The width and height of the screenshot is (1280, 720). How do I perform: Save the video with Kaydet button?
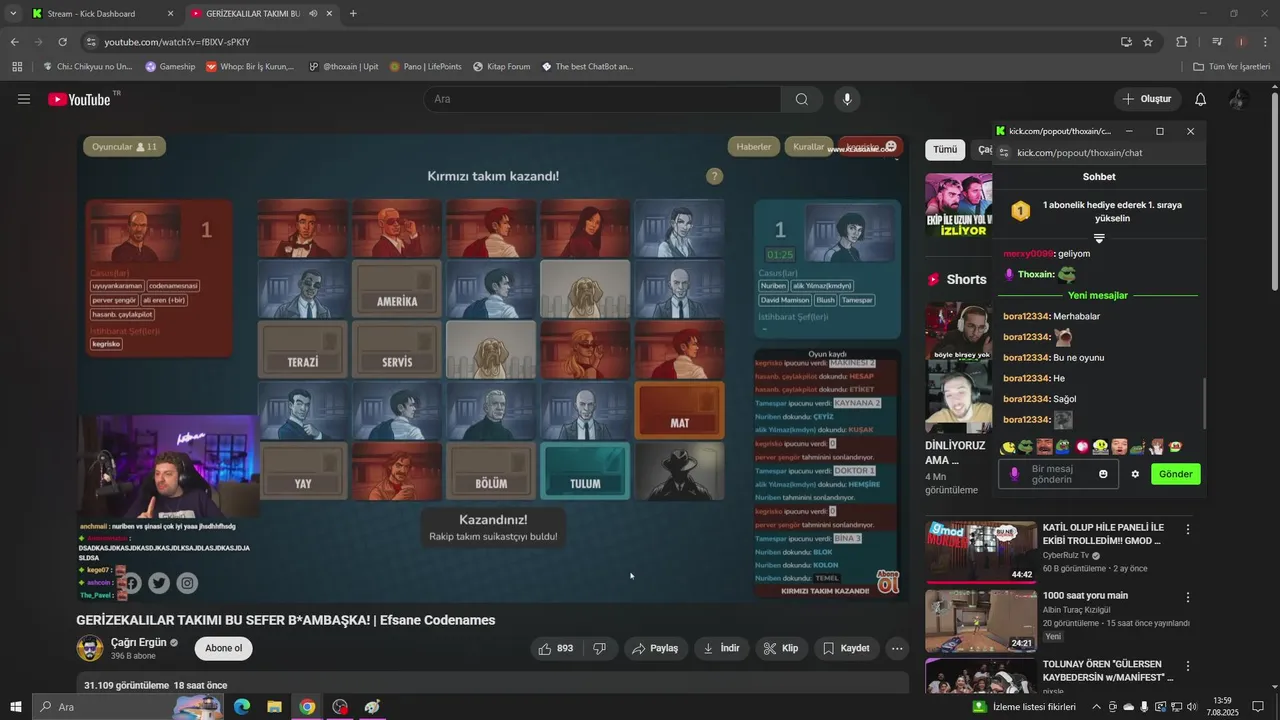tap(846, 648)
